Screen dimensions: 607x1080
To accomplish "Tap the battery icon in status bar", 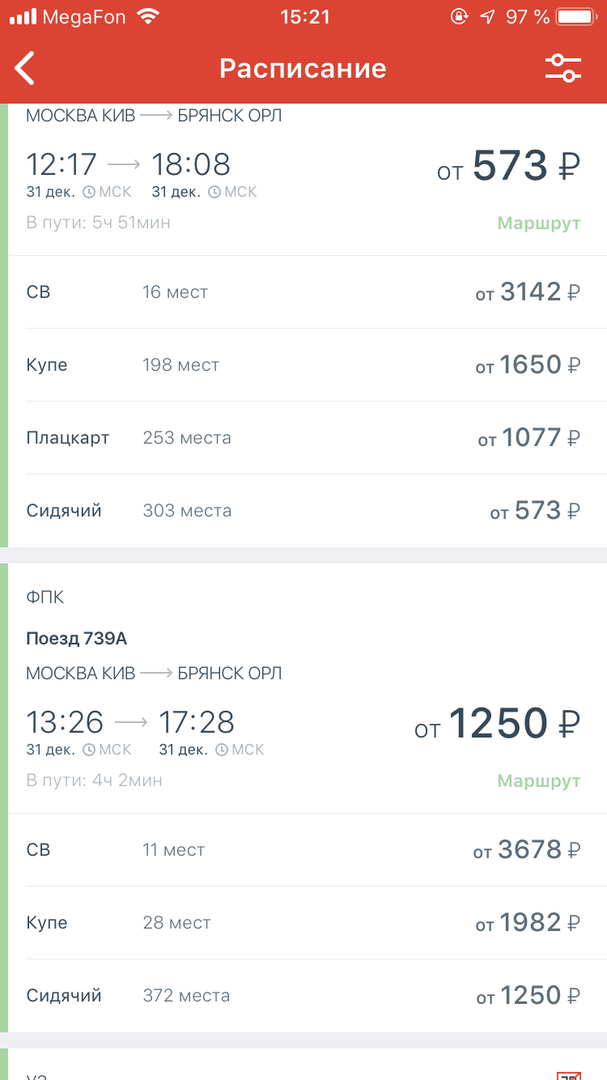I will (576, 17).
